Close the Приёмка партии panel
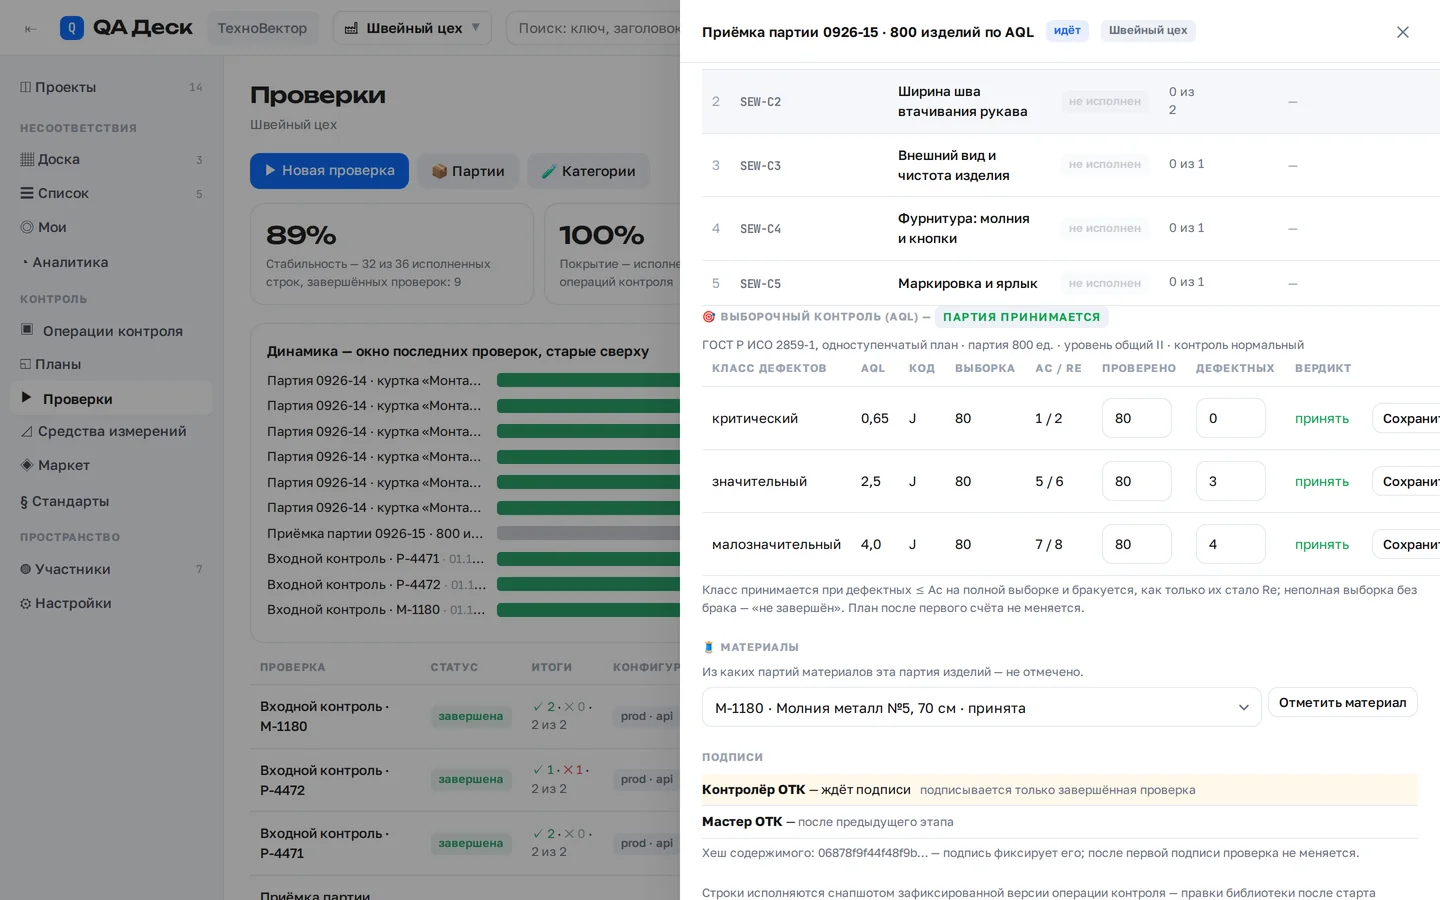The width and height of the screenshot is (1440, 900). coord(1403,32)
